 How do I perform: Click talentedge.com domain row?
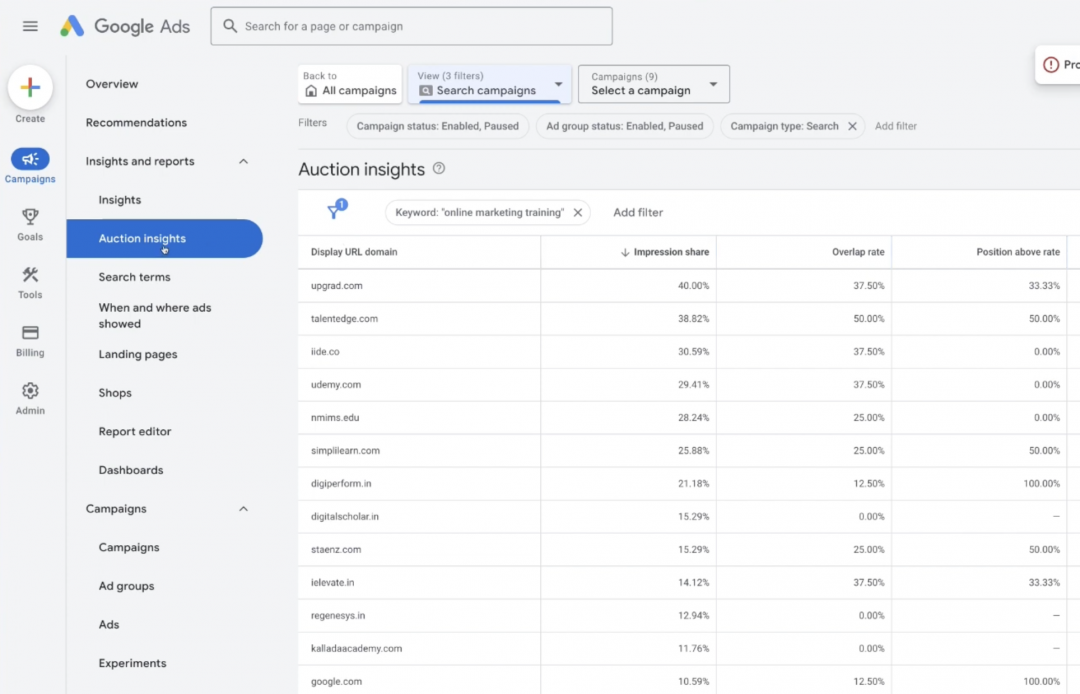tap(344, 319)
